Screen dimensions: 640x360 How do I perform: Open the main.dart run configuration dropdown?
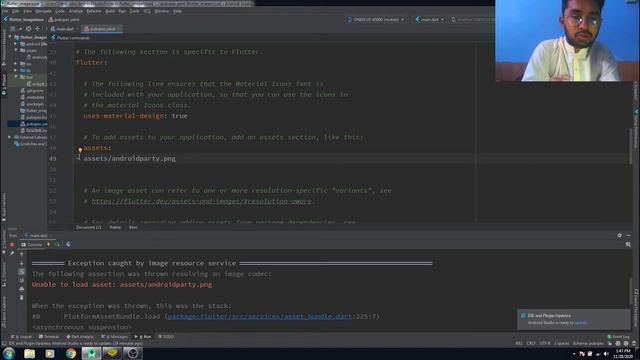429,20
